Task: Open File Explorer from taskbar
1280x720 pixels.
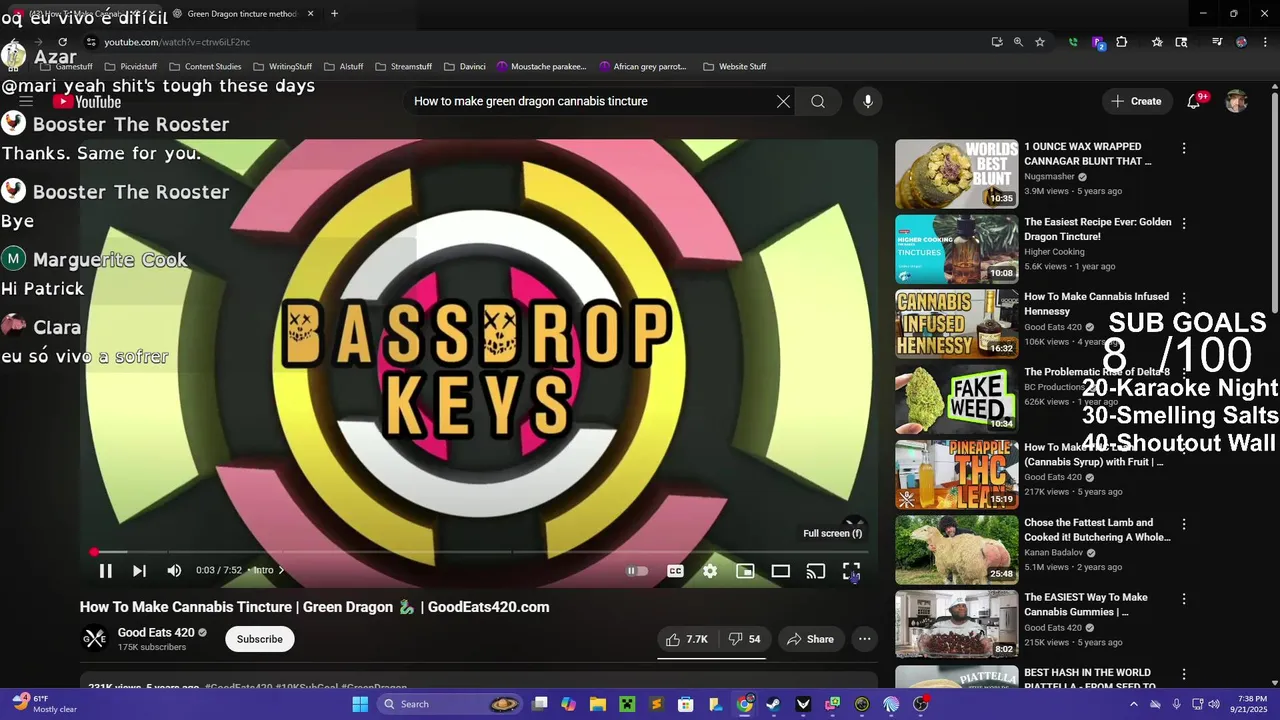Action: pos(598,704)
